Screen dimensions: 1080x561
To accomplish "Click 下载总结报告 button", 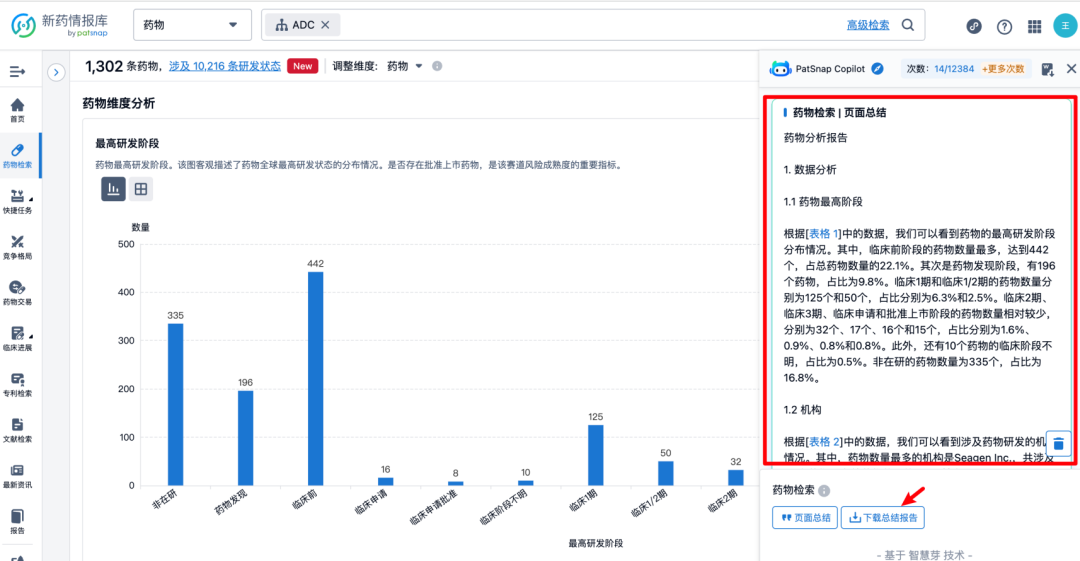I will 883,517.
